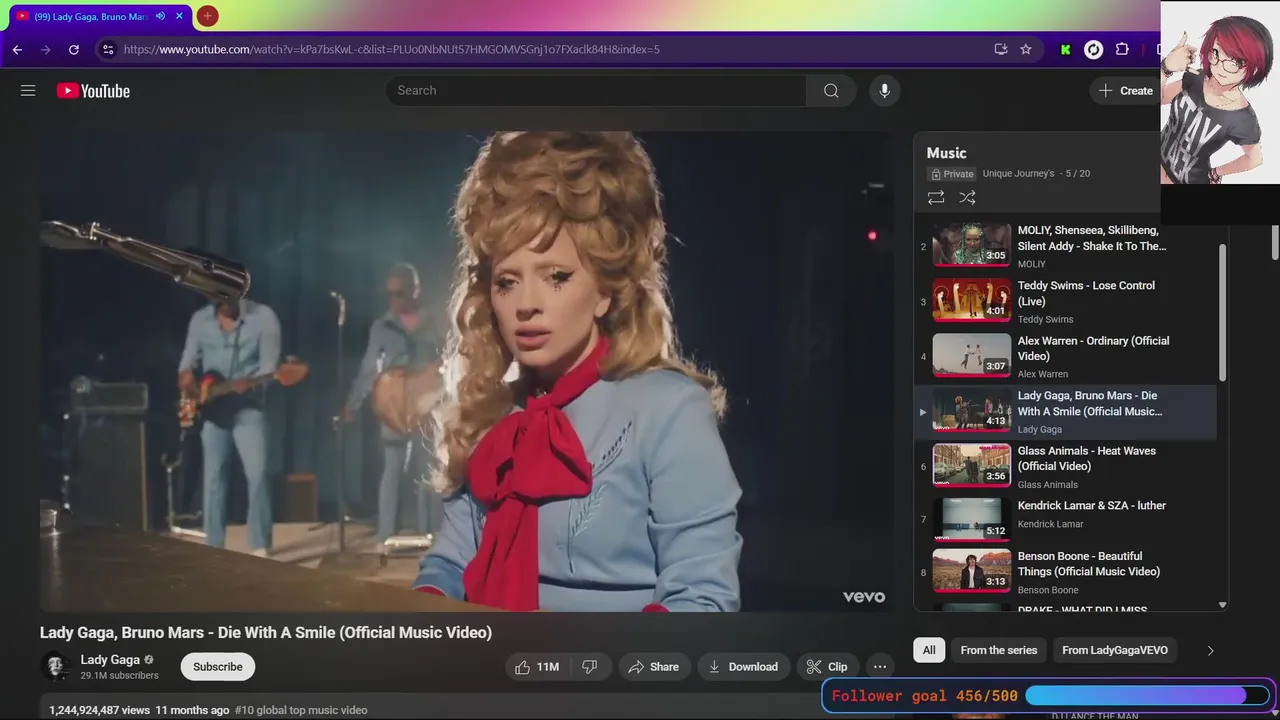
Task: Show more chips with right chevron
Action: [x=1210, y=650]
